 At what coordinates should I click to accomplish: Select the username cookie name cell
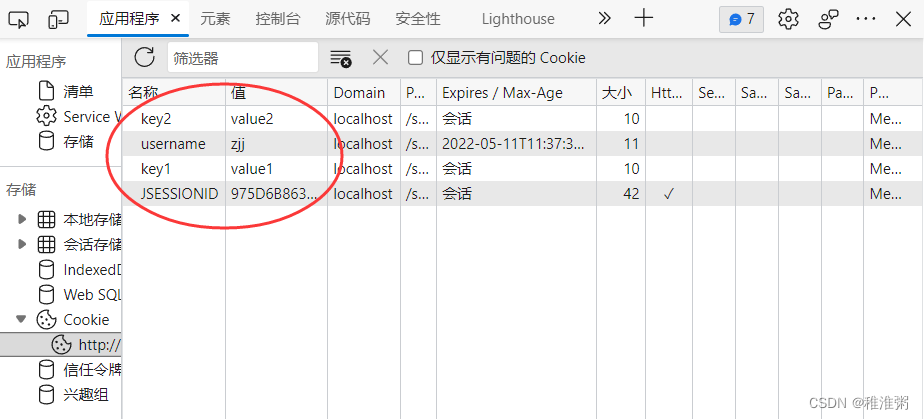click(173, 144)
